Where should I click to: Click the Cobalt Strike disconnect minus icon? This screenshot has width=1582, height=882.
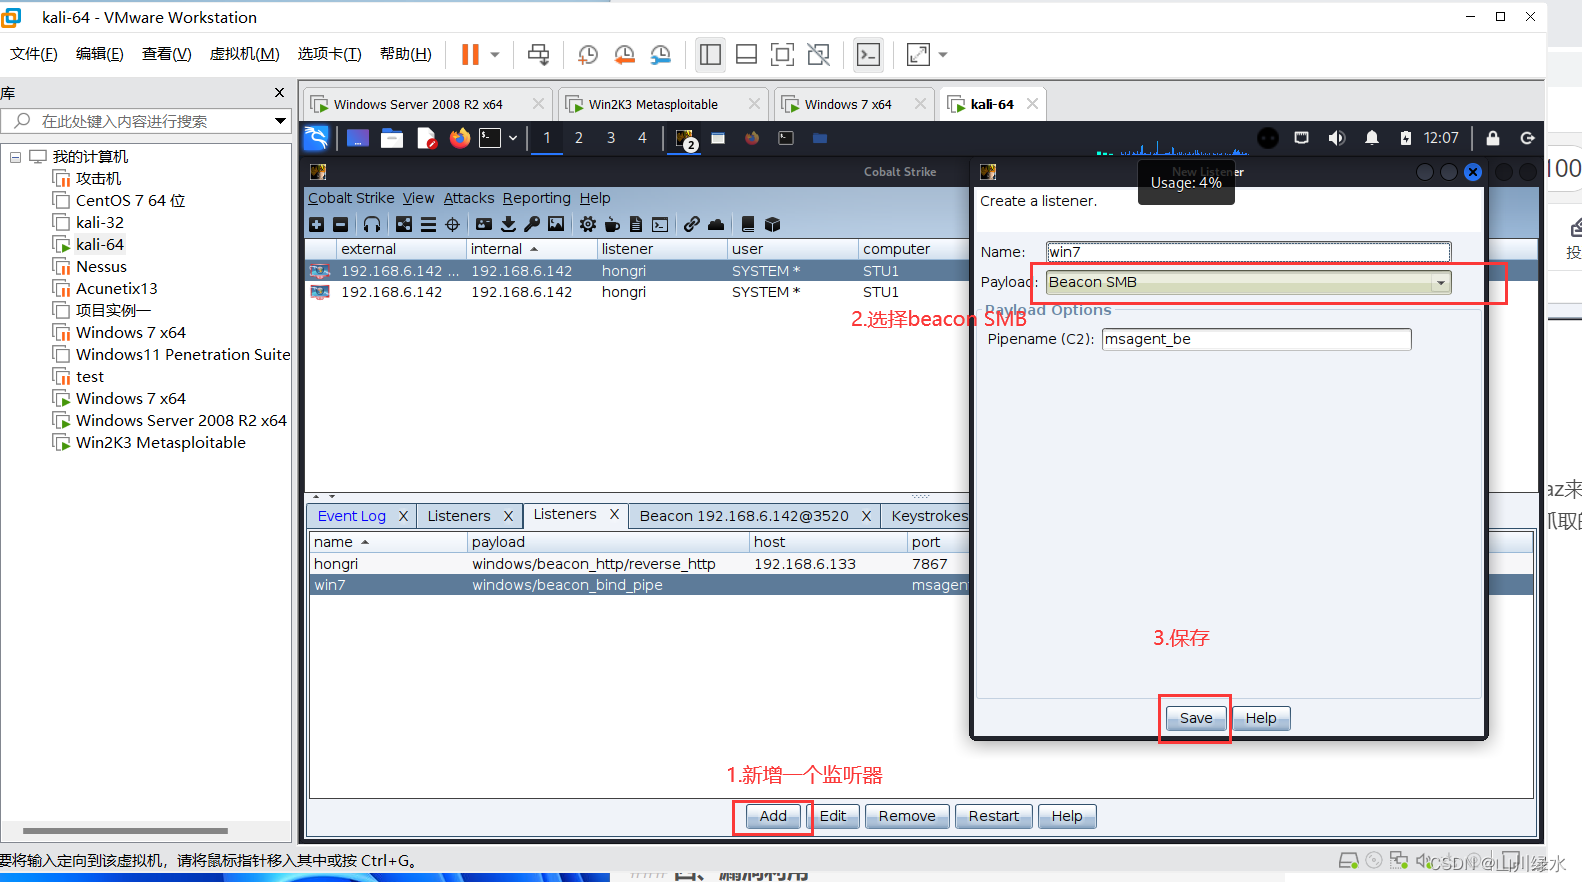(340, 225)
